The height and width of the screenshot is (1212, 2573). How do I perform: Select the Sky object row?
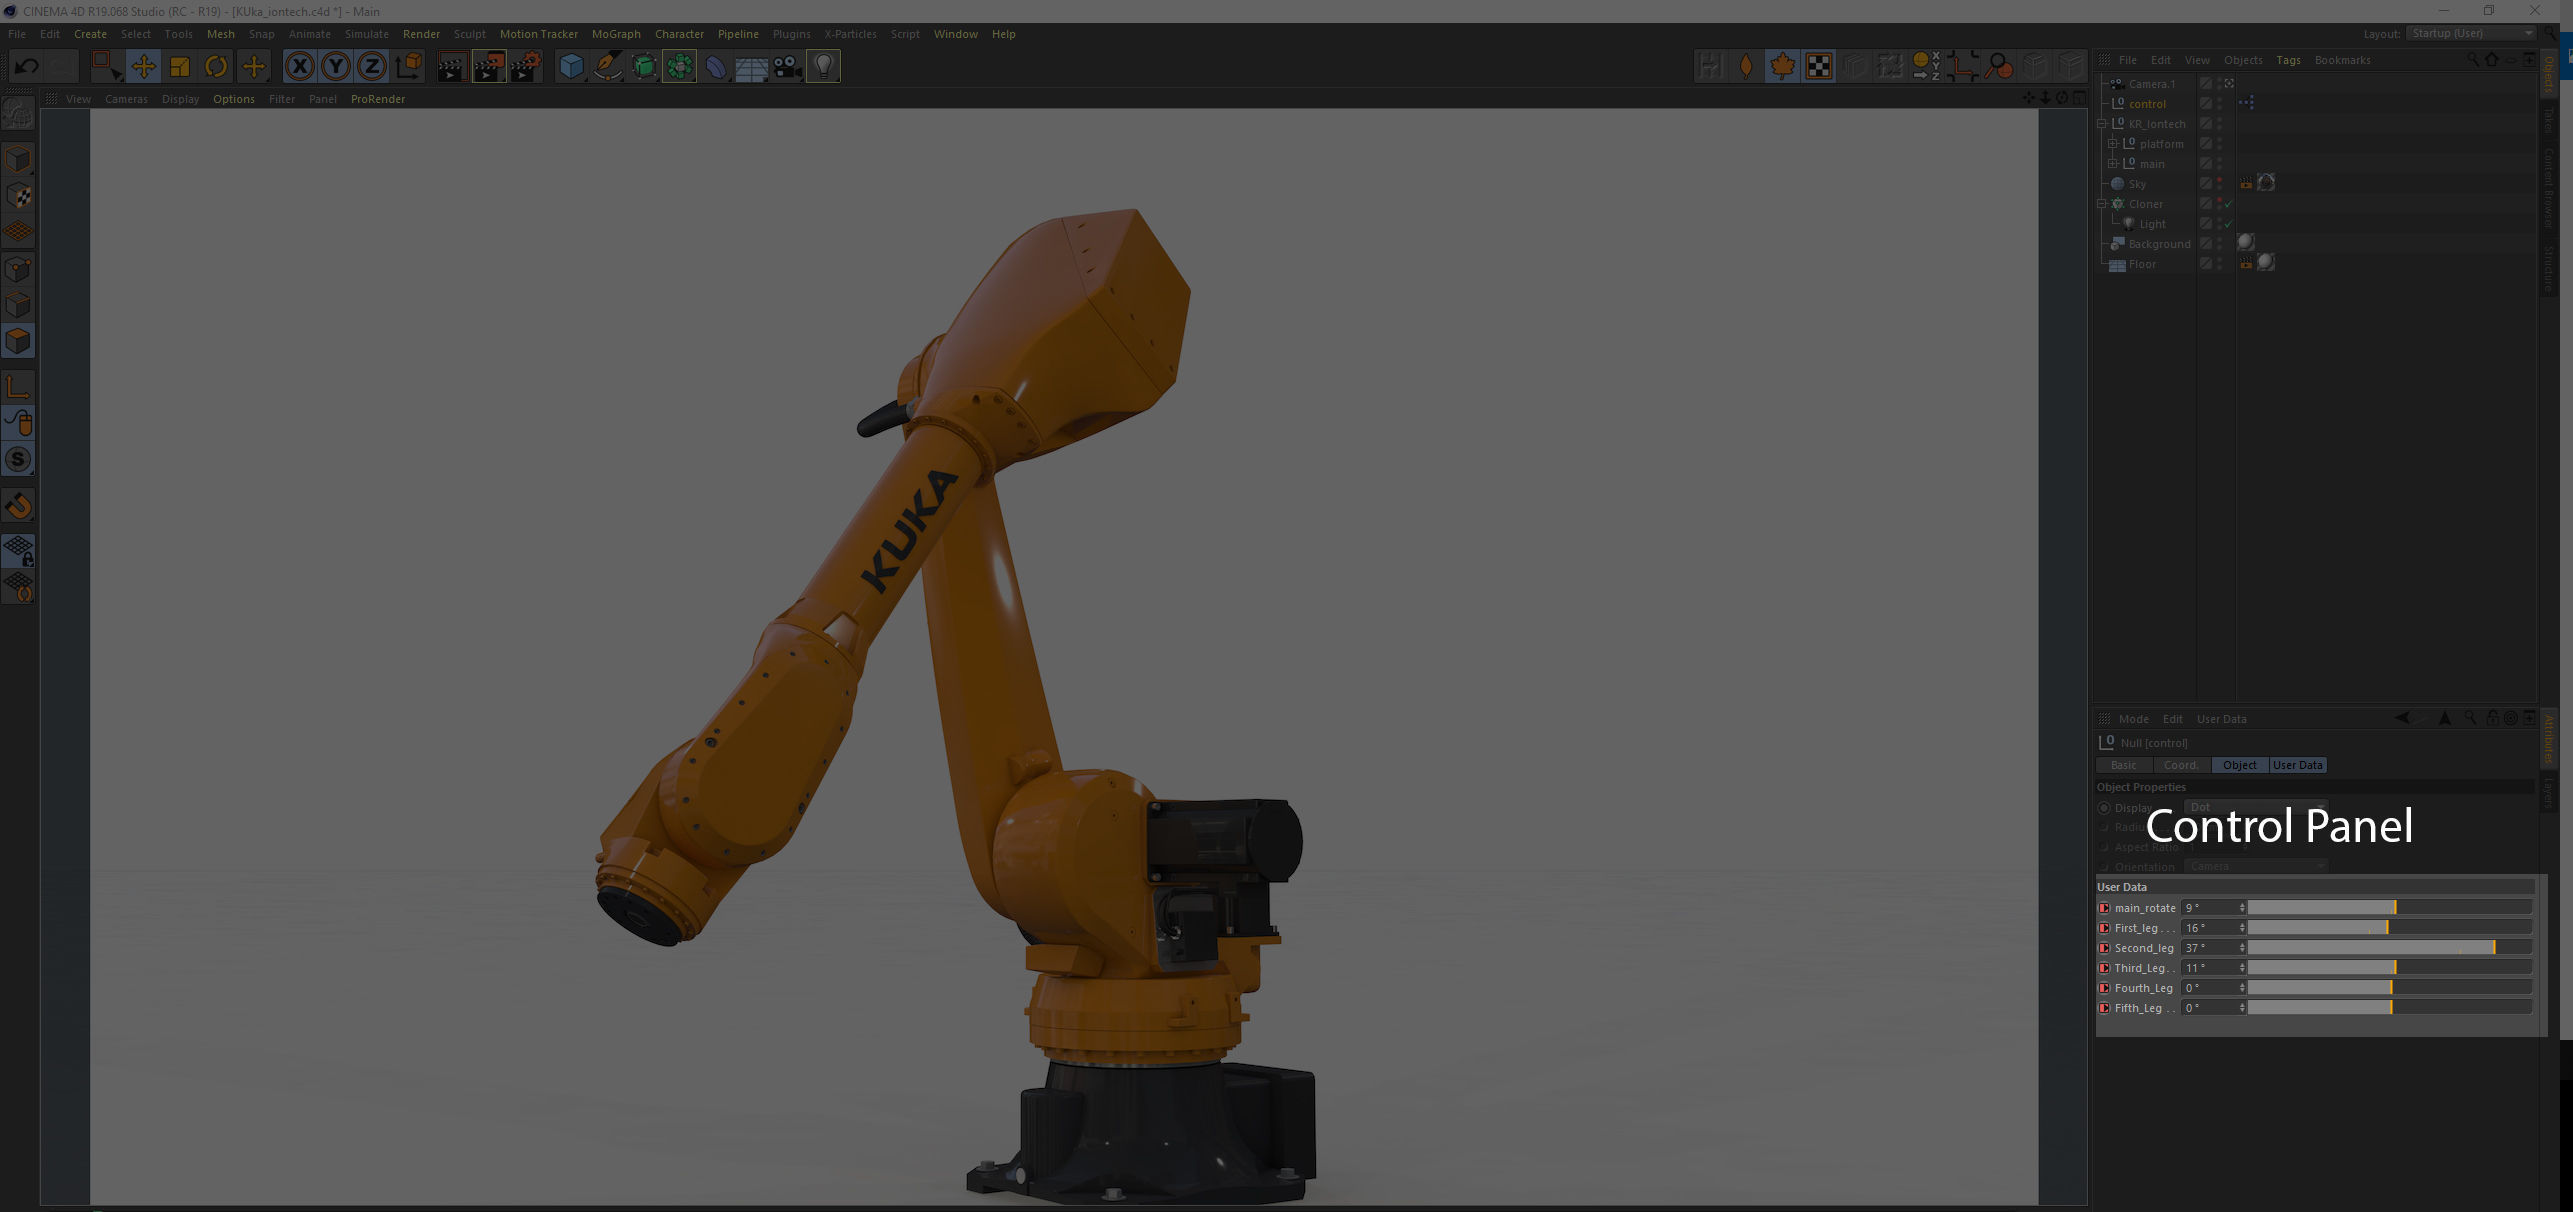(2137, 184)
